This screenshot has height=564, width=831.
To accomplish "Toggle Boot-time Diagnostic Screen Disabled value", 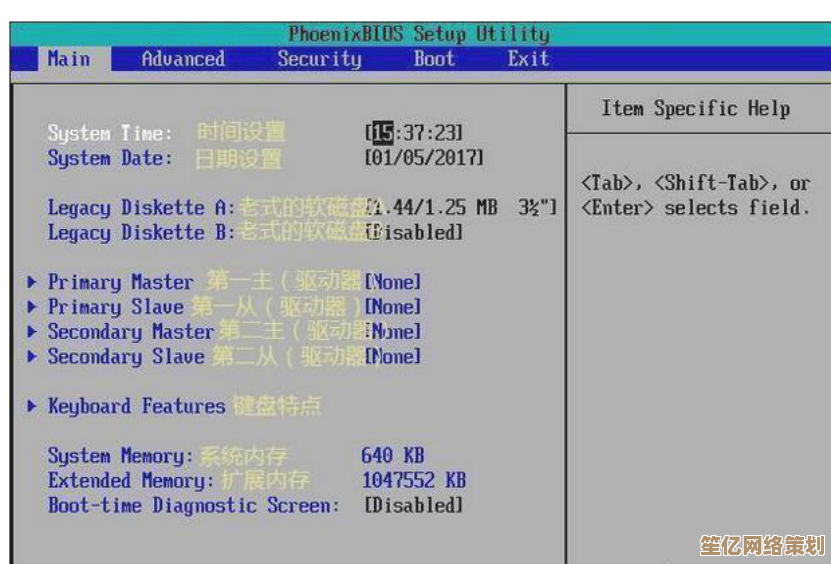I will [x=414, y=505].
